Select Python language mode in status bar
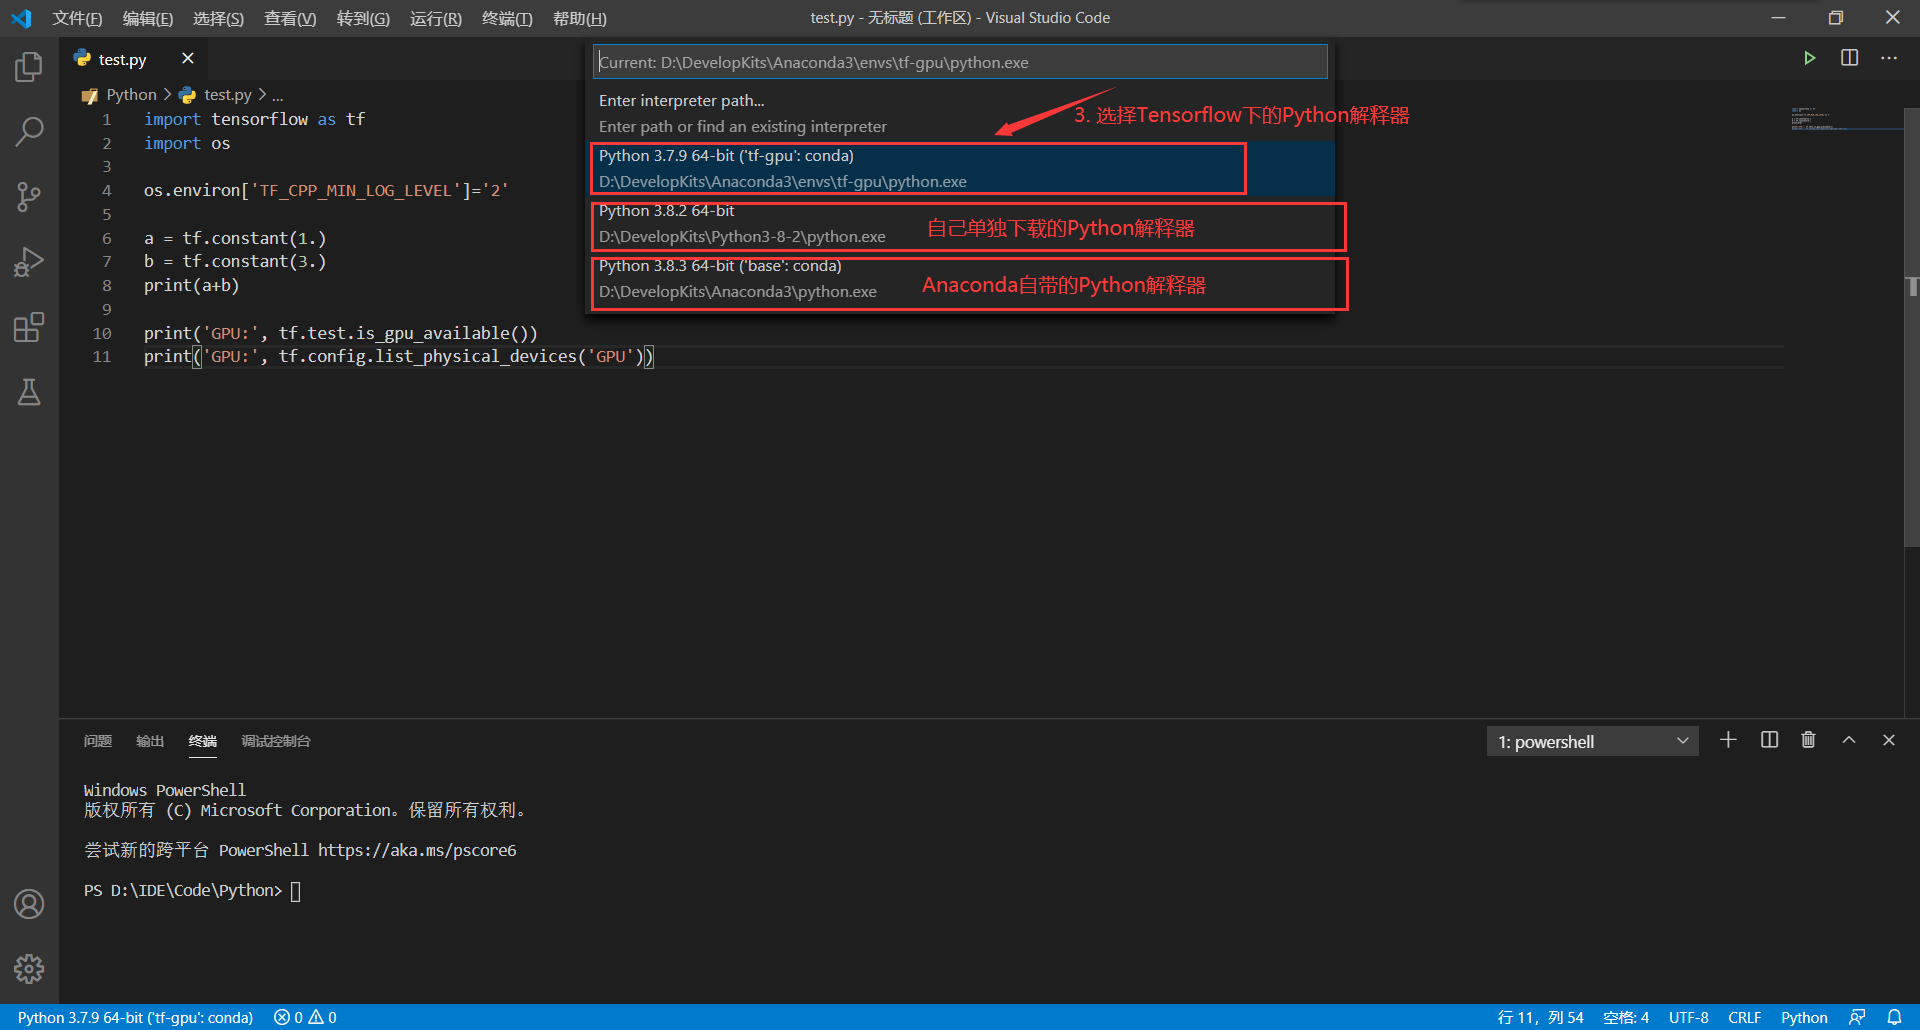Viewport: 1920px width, 1030px height. coord(1804,1017)
